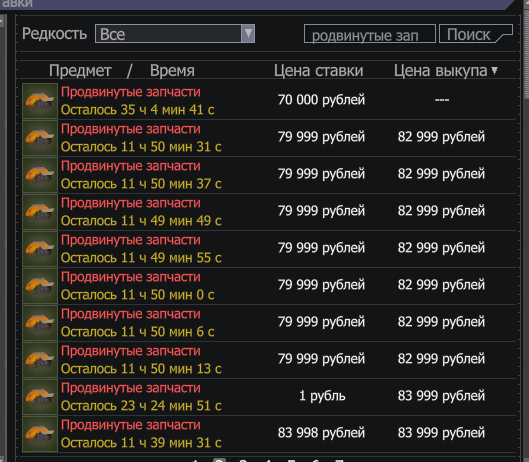
Task: Focus the search field with родвинутые зап
Action: click(x=370, y=34)
